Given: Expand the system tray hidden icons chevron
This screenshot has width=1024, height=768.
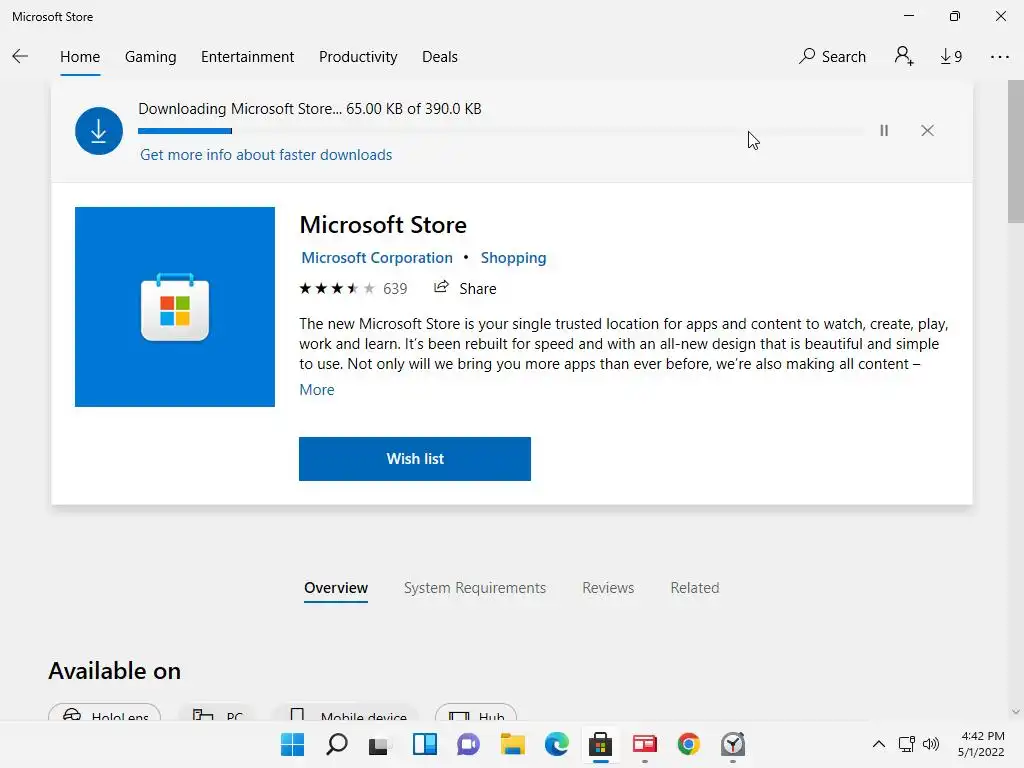Looking at the screenshot, I should 879,744.
